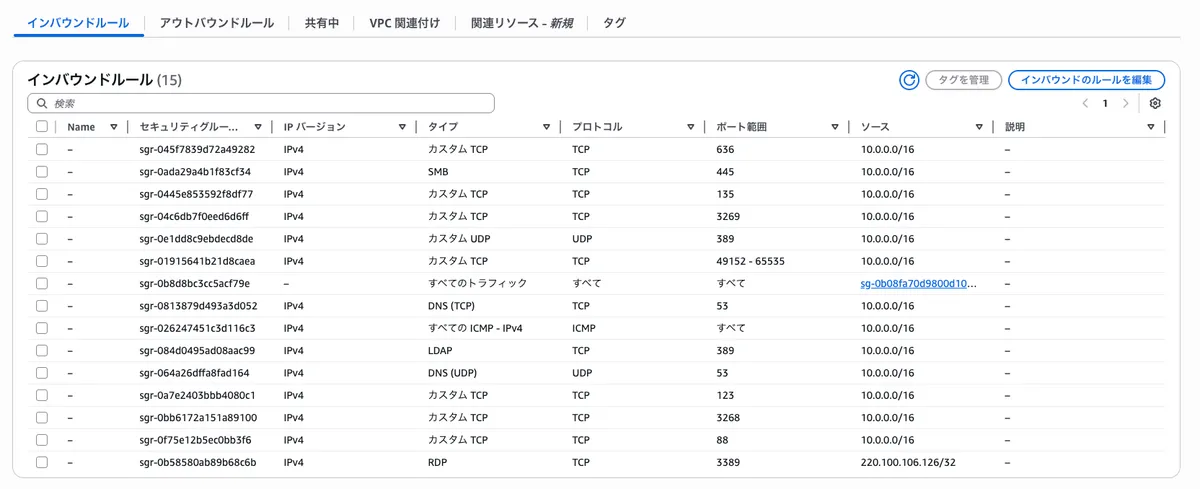Sort by ポート範囲 column arrow
1200x489 pixels.
[x=834, y=127]
